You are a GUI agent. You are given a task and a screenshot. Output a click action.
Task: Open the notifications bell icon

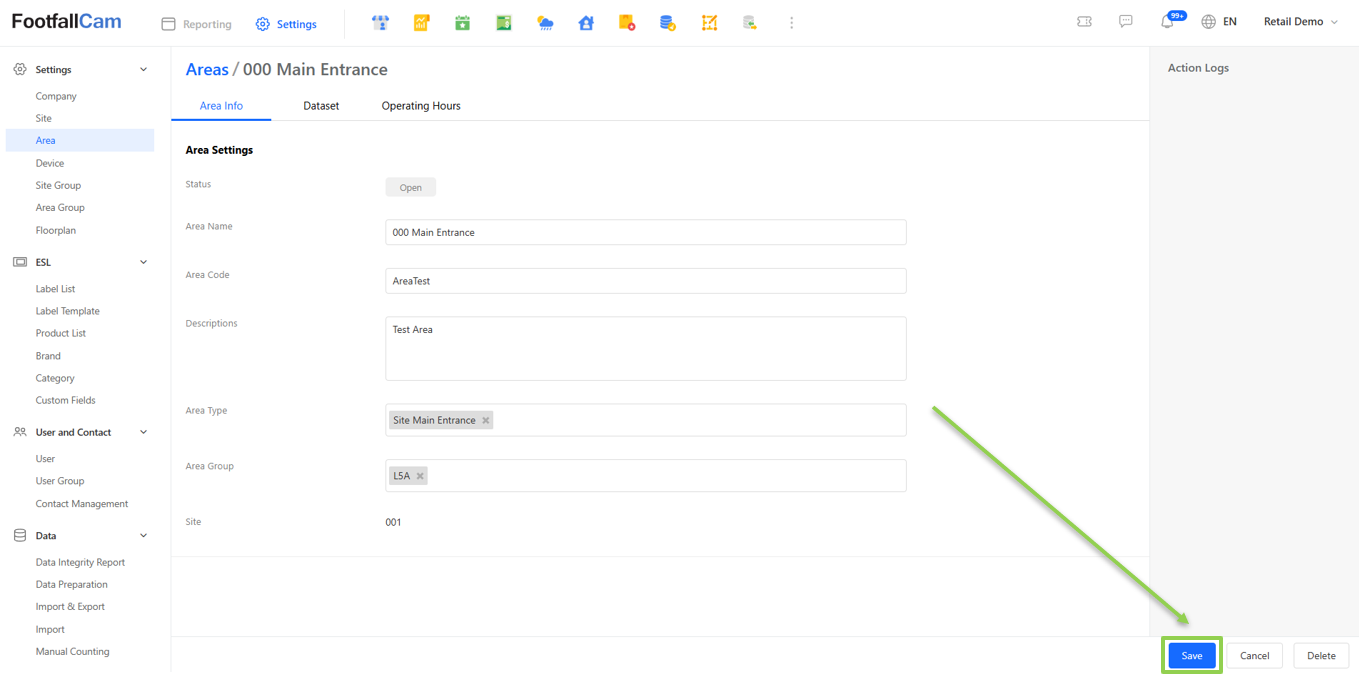tap(1167, 22)
